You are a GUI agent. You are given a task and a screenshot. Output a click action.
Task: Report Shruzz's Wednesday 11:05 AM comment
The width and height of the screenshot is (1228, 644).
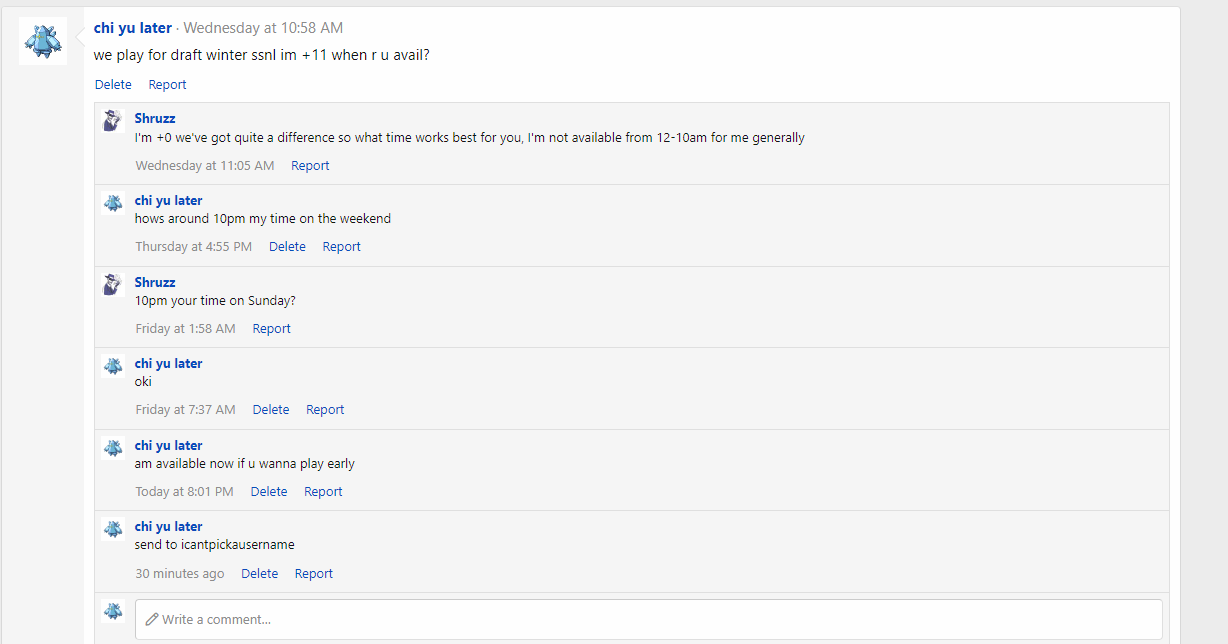[310, 166]
